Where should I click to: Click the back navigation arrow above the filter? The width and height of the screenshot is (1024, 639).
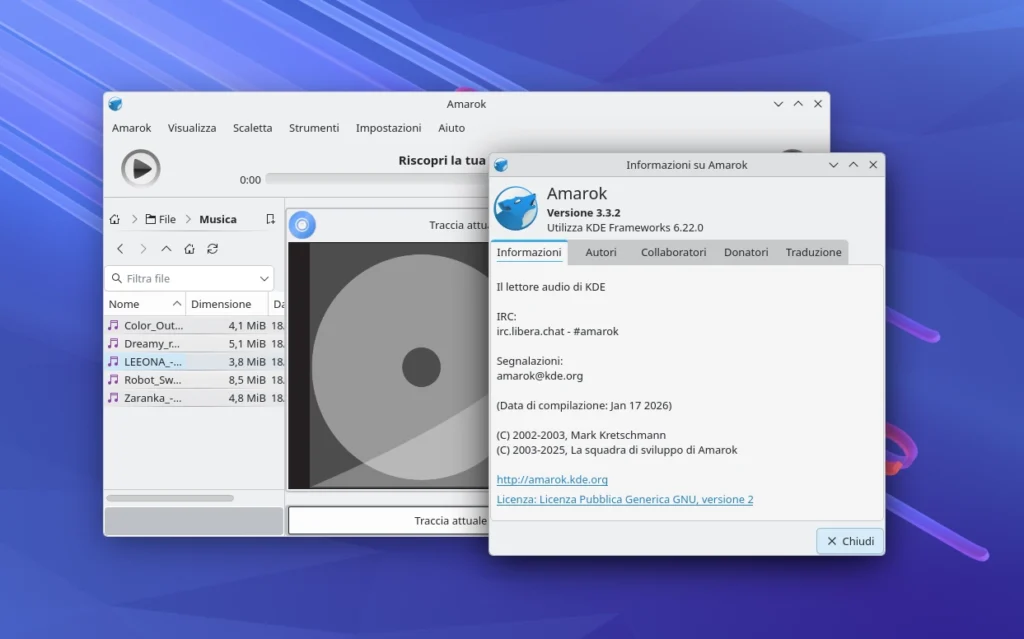pos(120,249)
